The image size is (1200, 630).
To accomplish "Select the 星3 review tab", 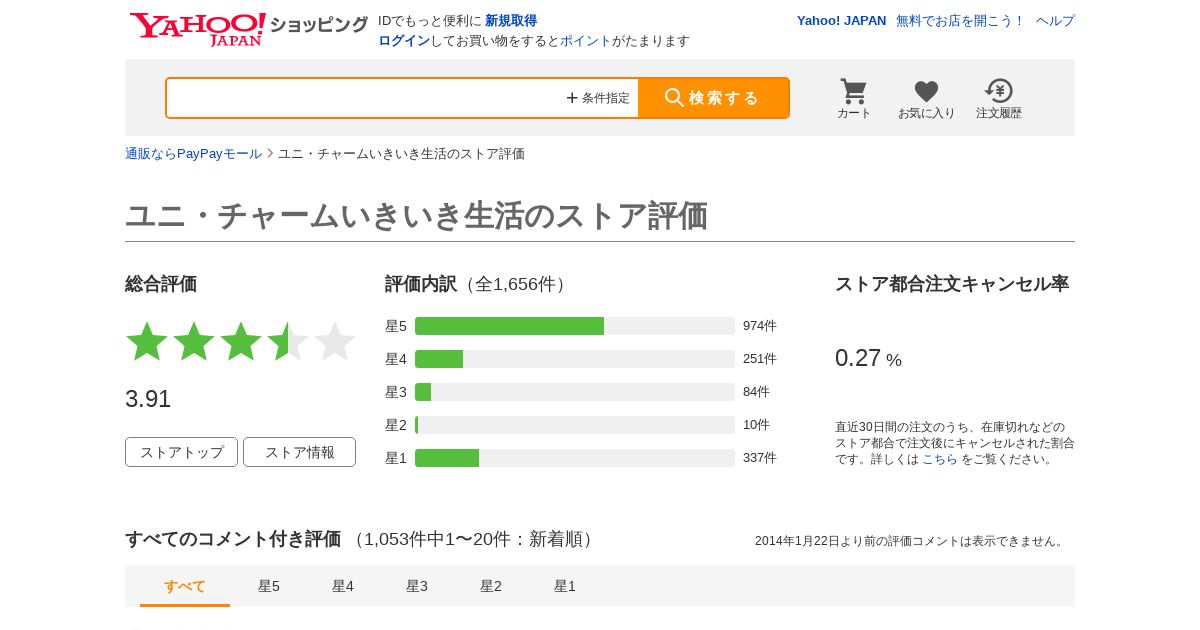I will tap(417, 586).
